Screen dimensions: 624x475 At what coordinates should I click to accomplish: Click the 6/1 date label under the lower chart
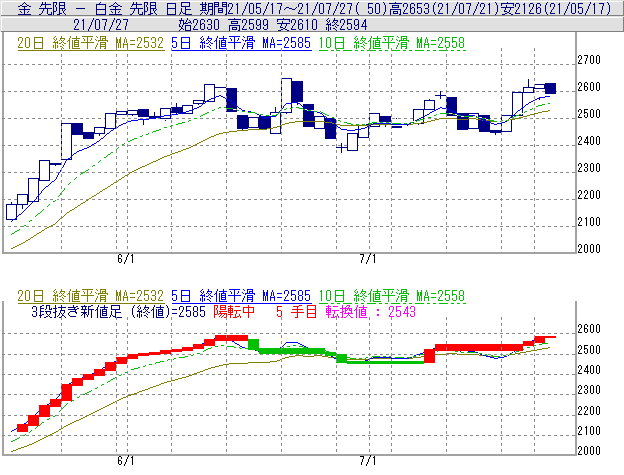click(126, 461)
